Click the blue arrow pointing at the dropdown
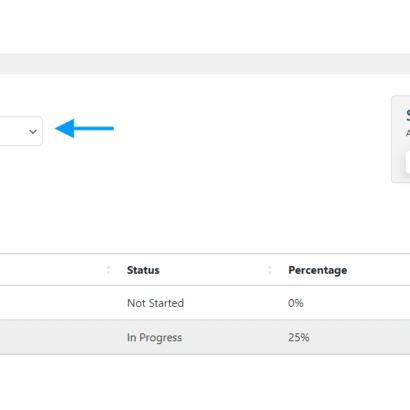Screen dimensions: 410x410 [x=84, y=128]
